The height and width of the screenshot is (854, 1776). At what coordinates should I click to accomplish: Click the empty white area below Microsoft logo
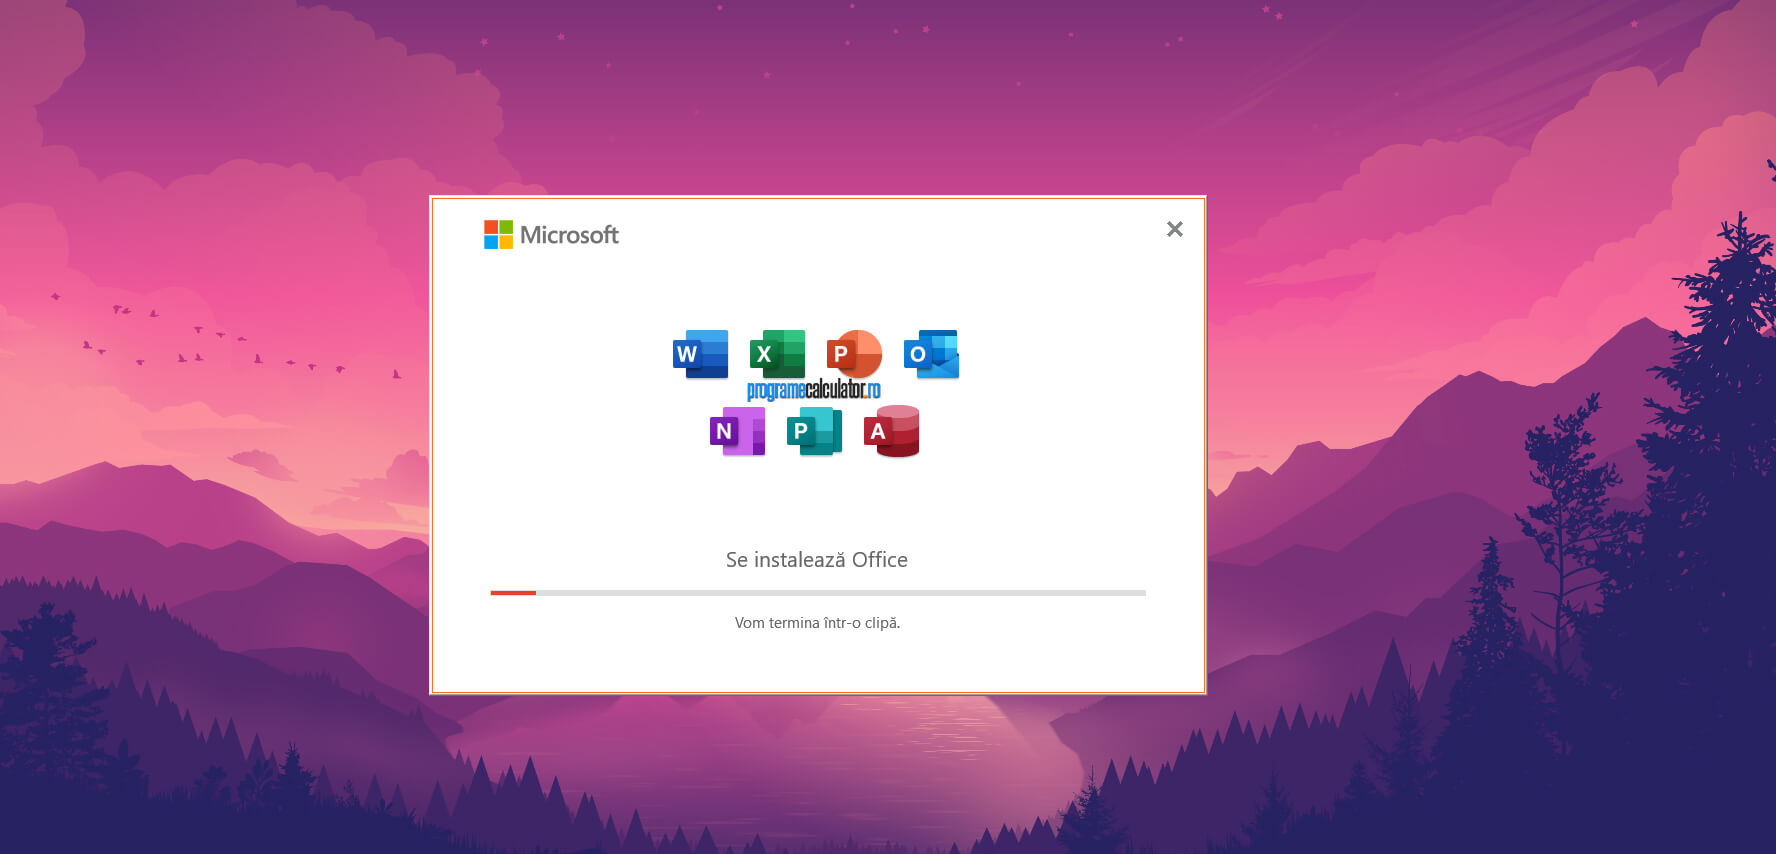coord(560,400)
